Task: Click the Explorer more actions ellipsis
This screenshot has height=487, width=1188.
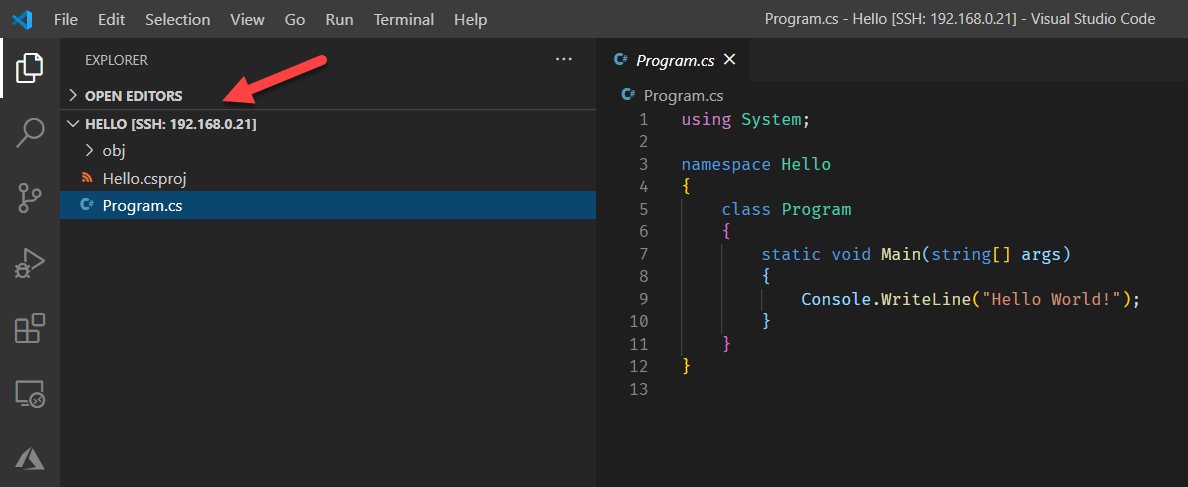Action: pos(564,60)
